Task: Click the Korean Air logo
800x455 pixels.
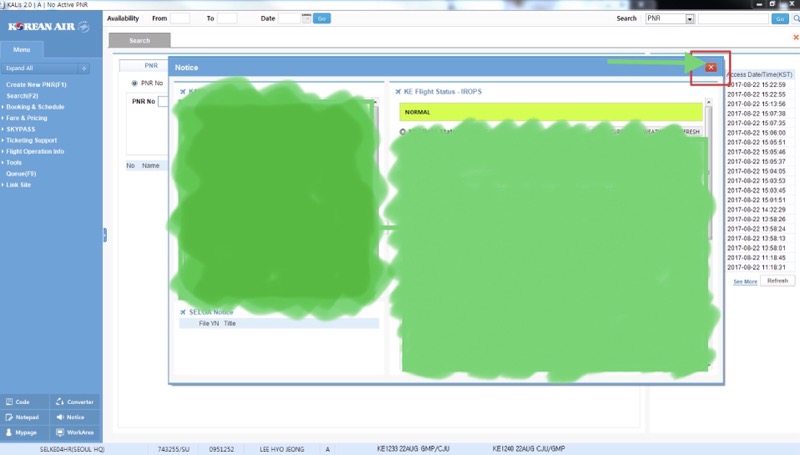Action: 49,27
